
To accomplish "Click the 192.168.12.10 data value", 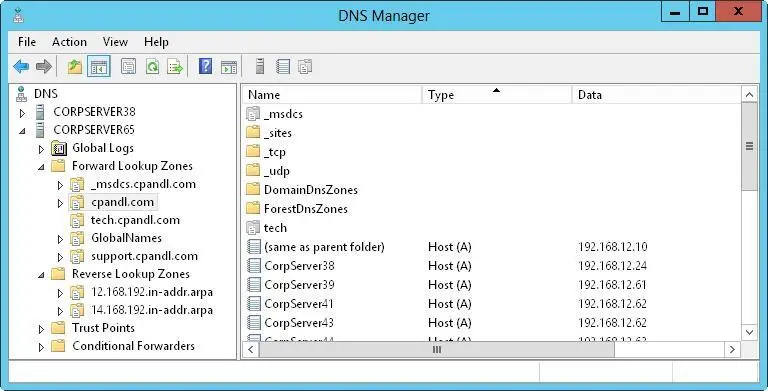I will [x=612, y=247].
